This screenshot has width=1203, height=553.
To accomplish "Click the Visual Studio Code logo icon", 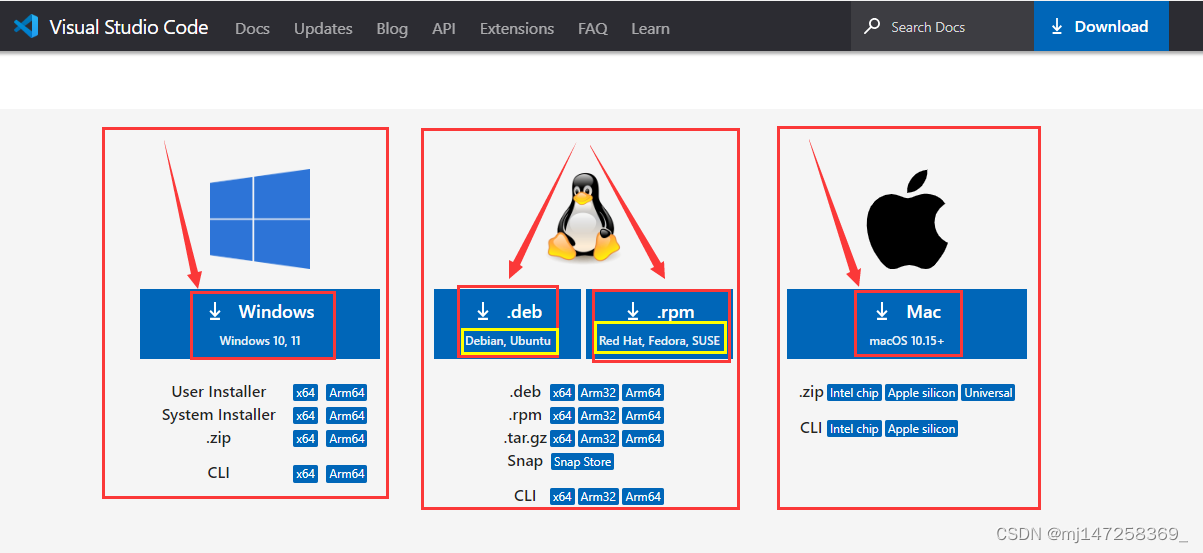I will (x=25, y=27).
